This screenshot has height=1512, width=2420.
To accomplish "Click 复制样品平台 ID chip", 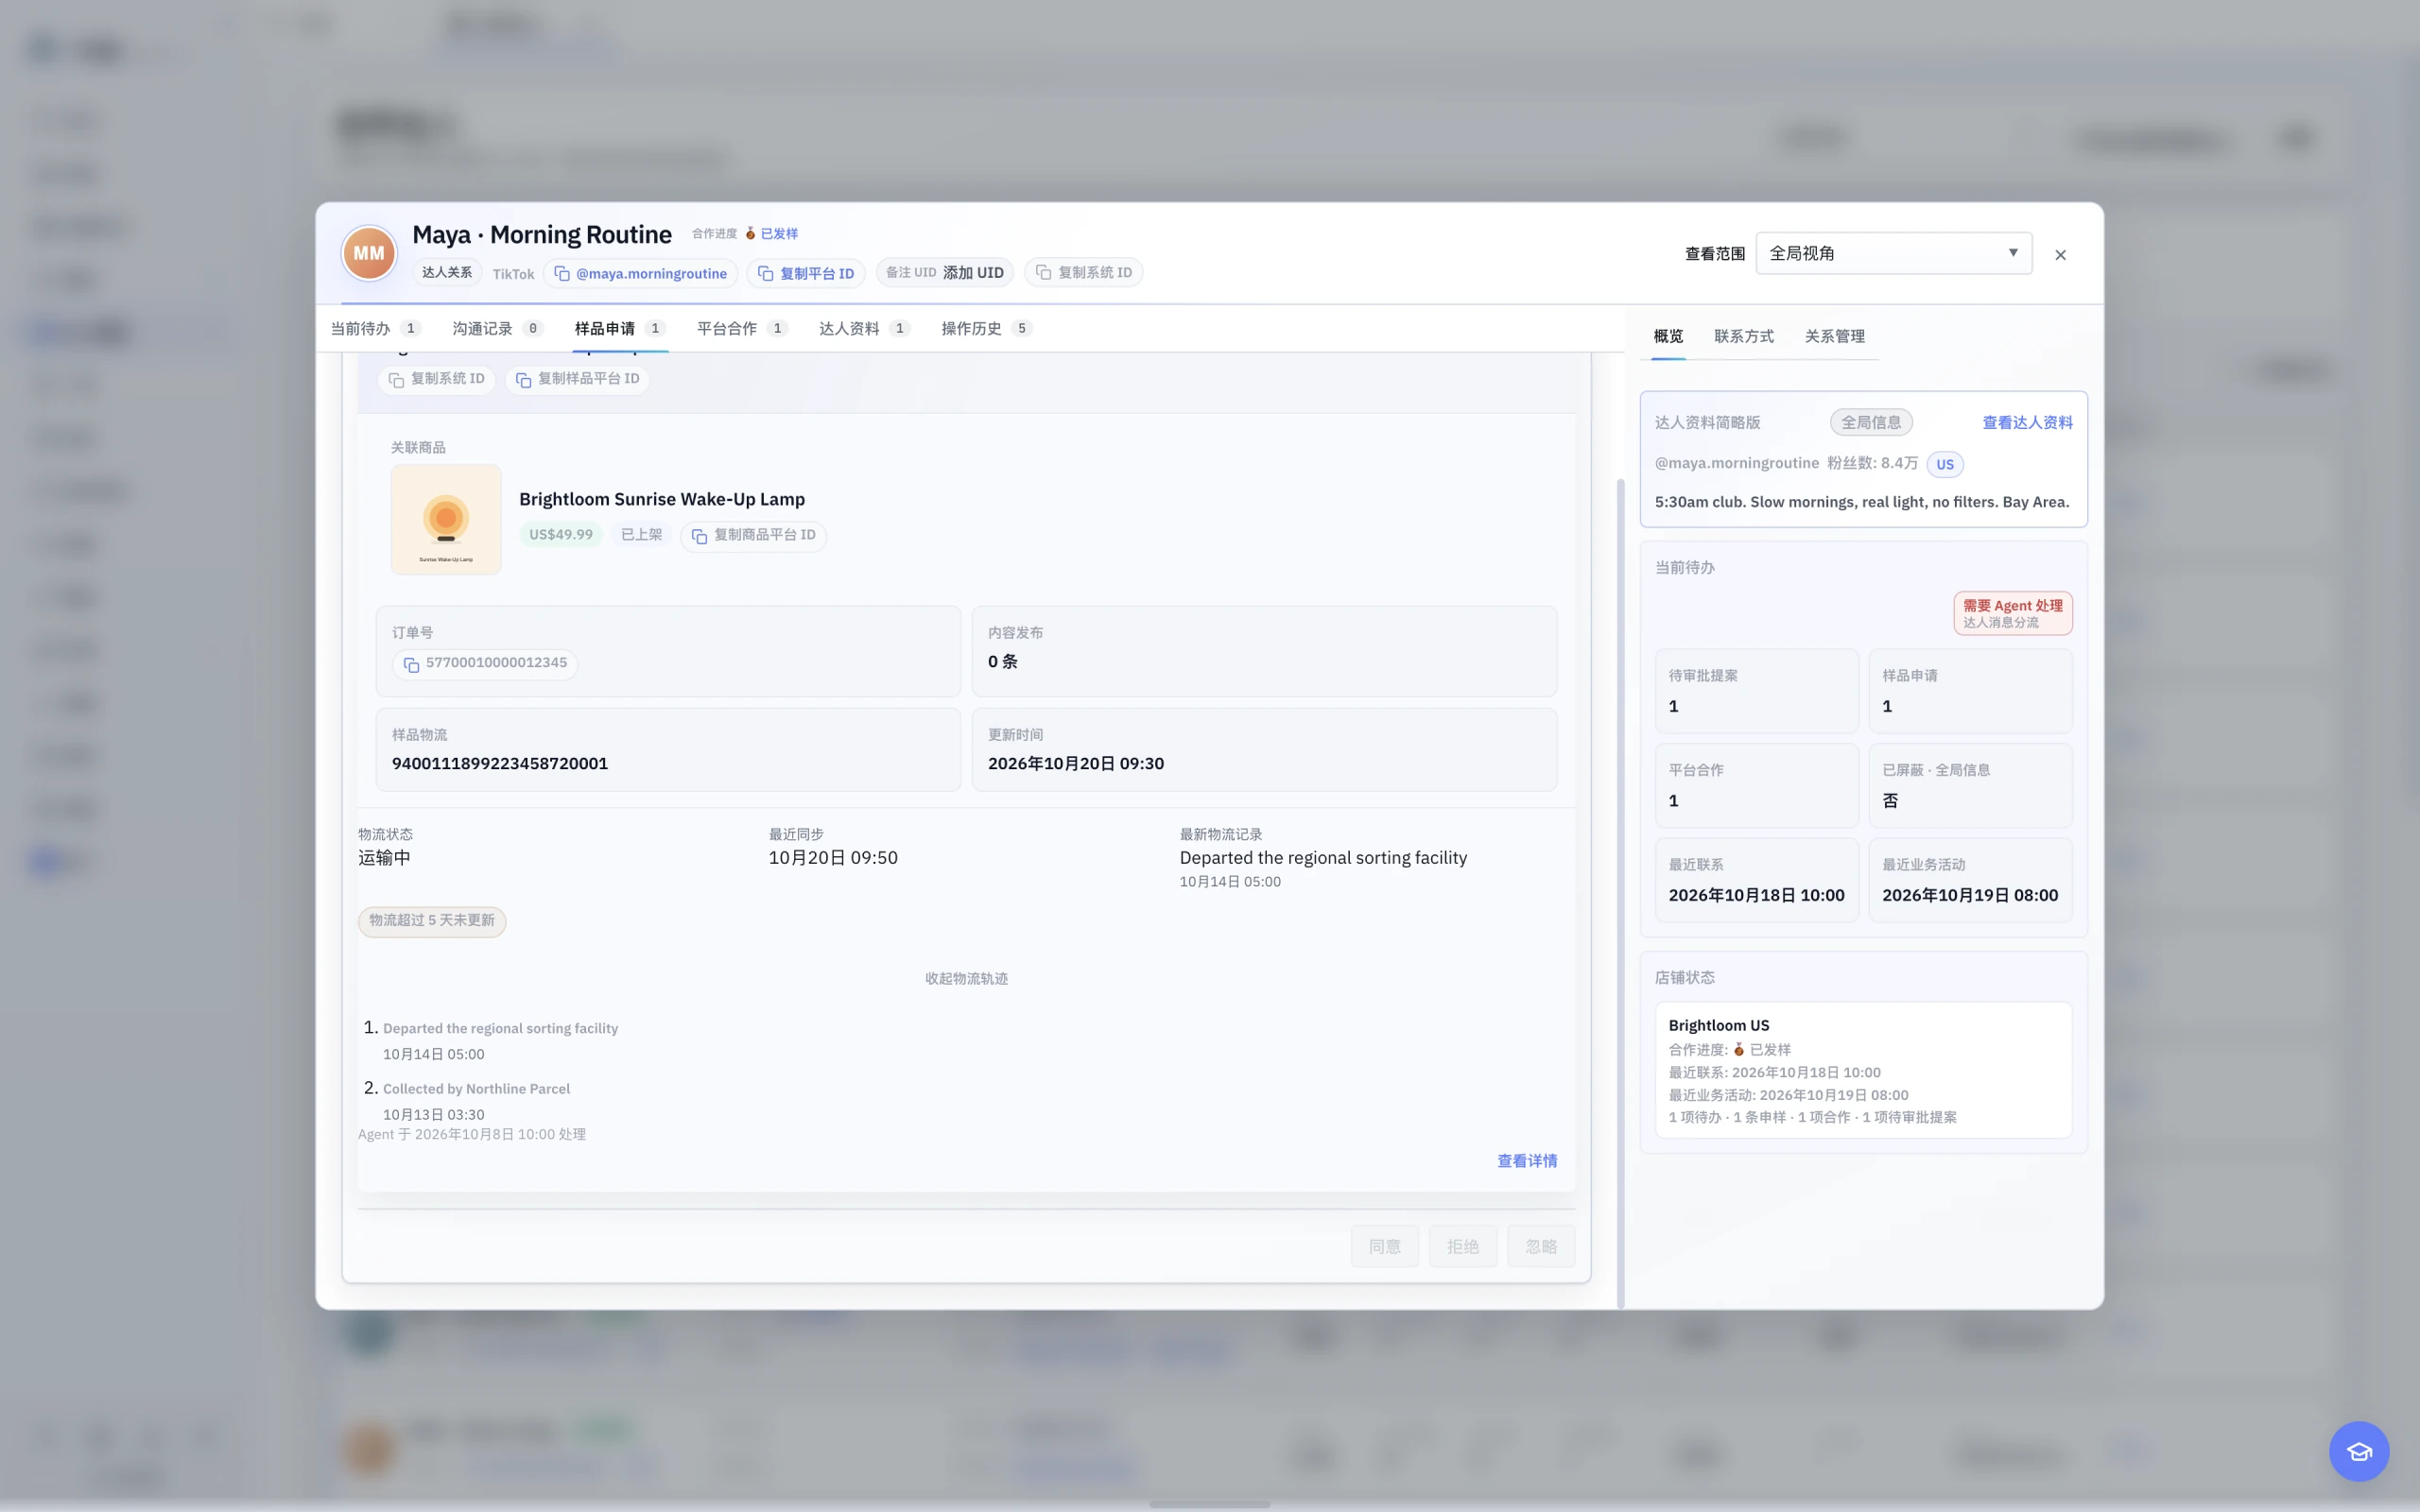I will [578, 379].
